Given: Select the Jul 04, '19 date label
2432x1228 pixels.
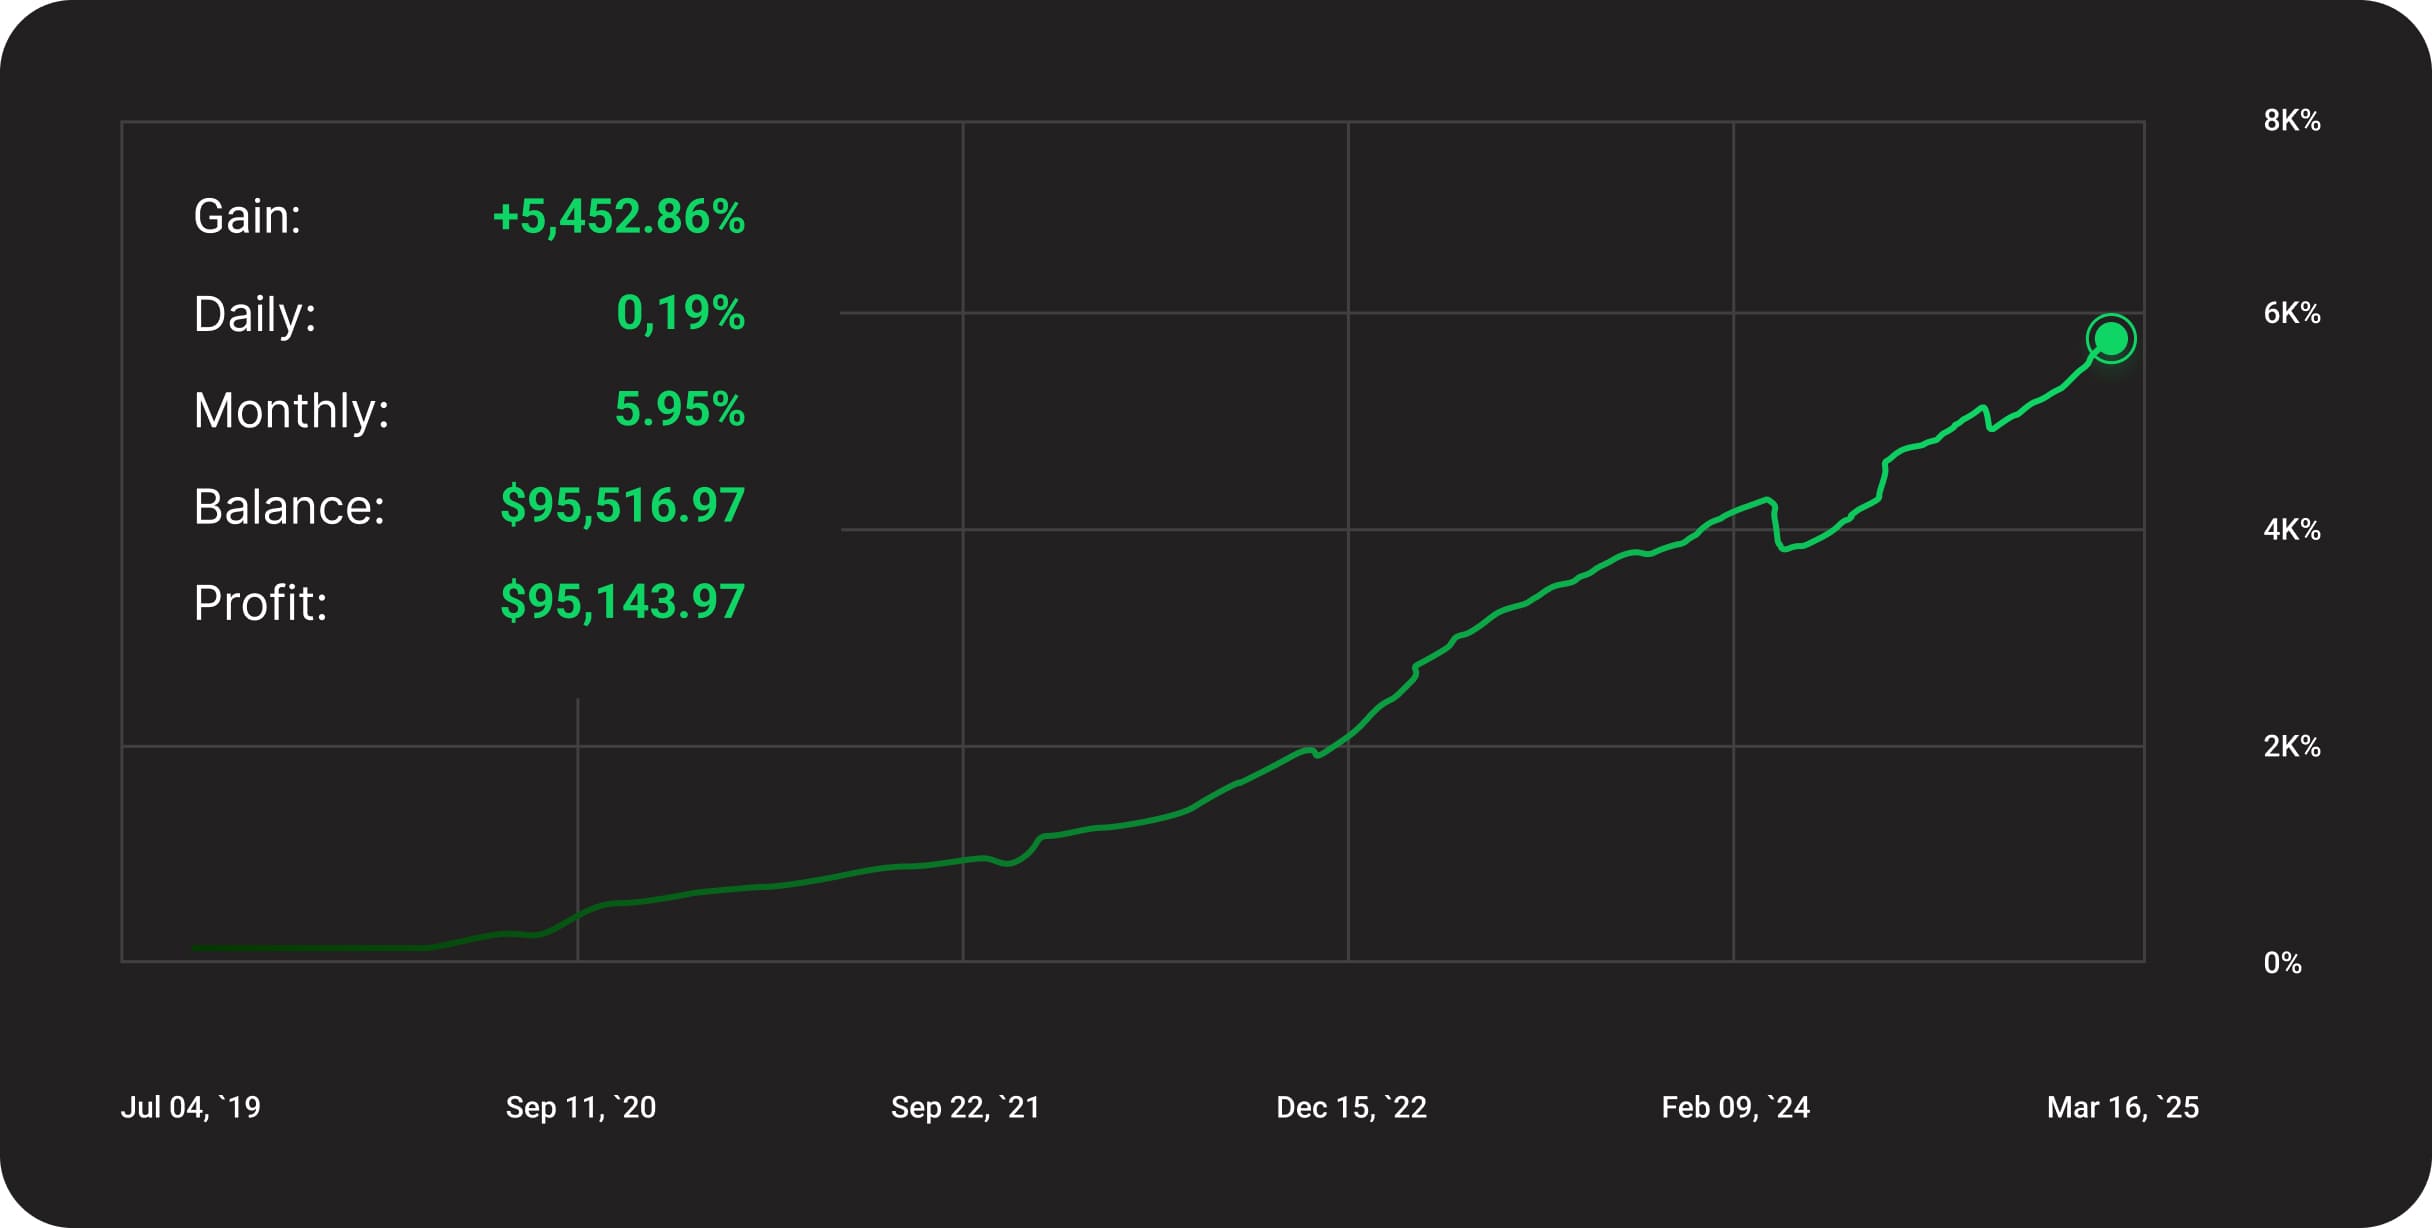Looking at the screenshot, I should 190,1107.
